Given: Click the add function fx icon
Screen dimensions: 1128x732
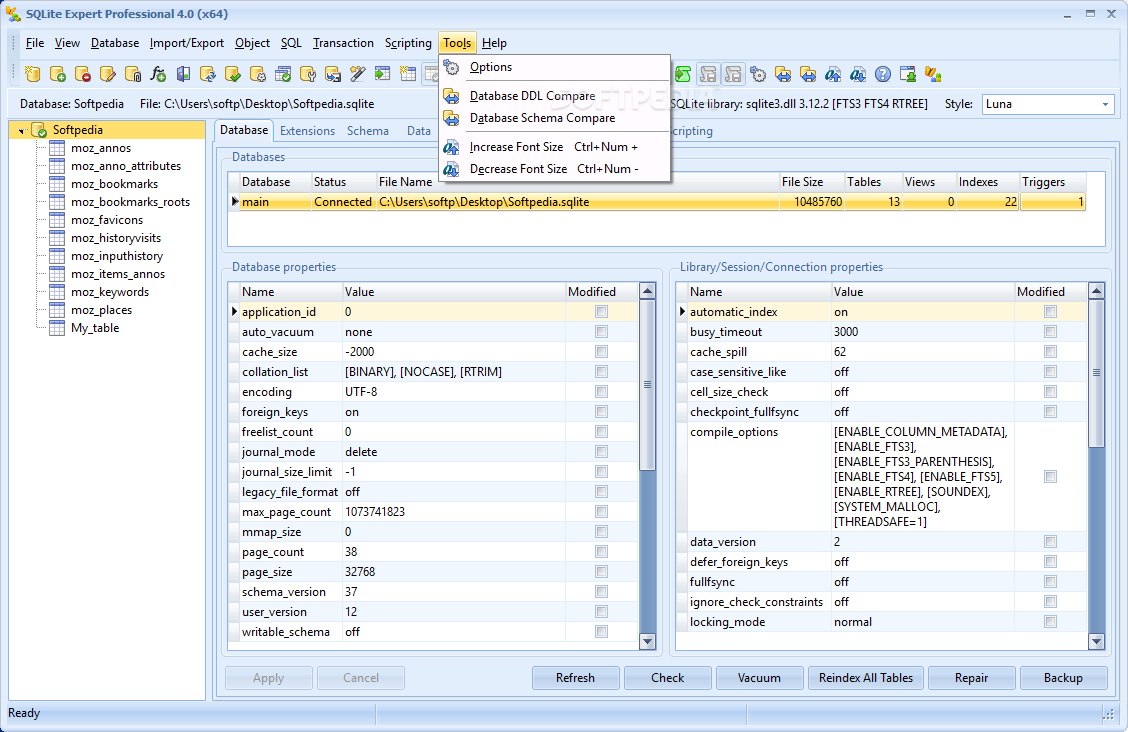Looking at the screenshot, I should click(x=158, y=74).
